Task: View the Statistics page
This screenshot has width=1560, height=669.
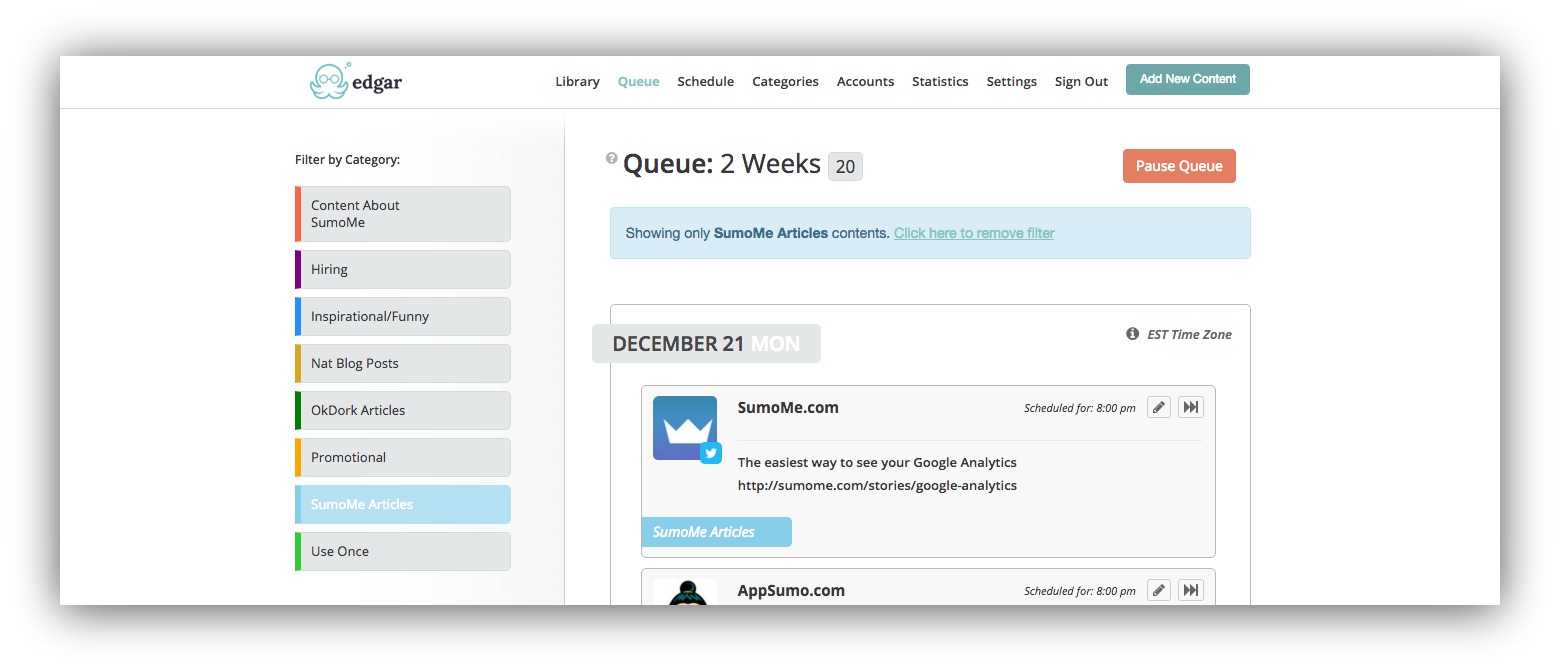Action: (x=940, y=82)
